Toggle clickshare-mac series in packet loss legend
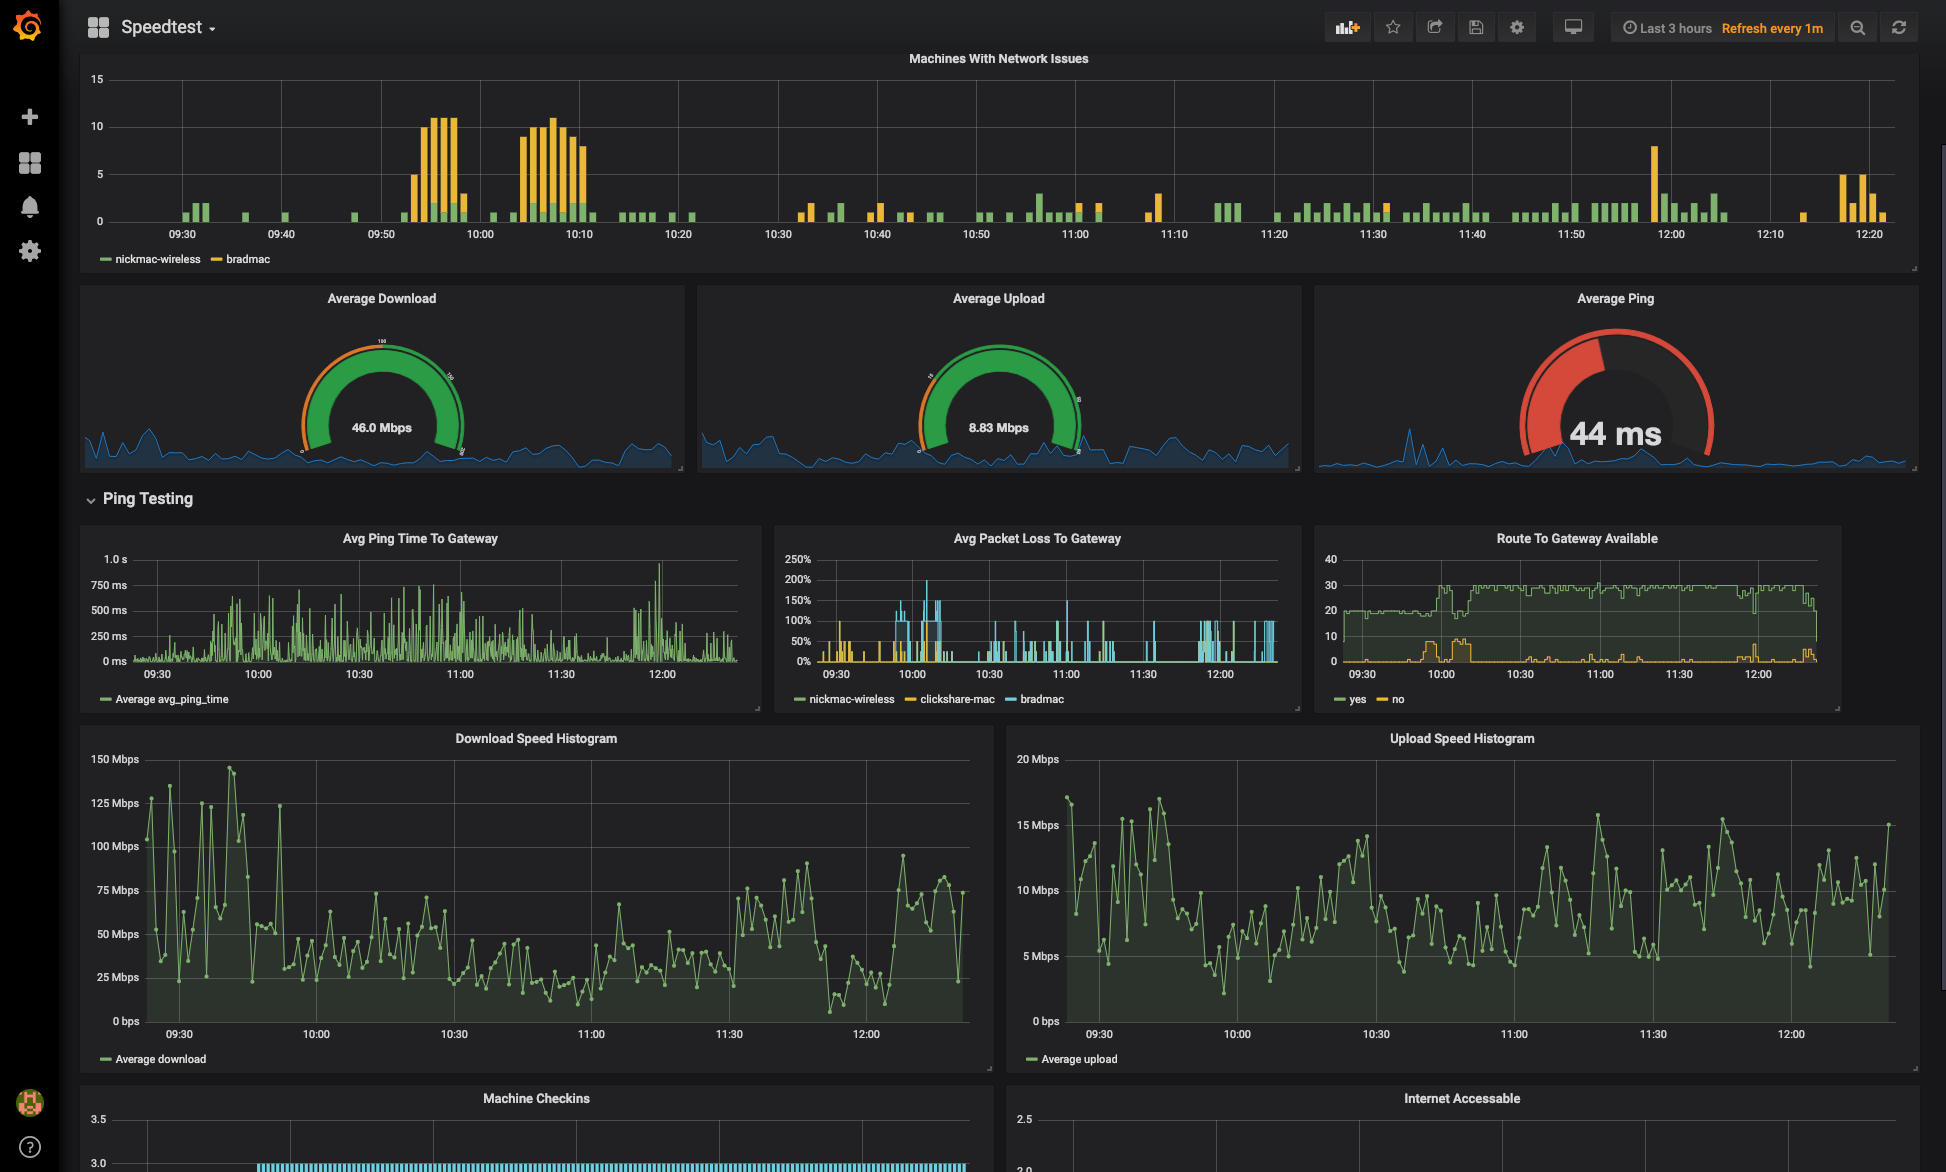The height and width of the screenshot is (1172, 1946). click(x=956, y=699)
